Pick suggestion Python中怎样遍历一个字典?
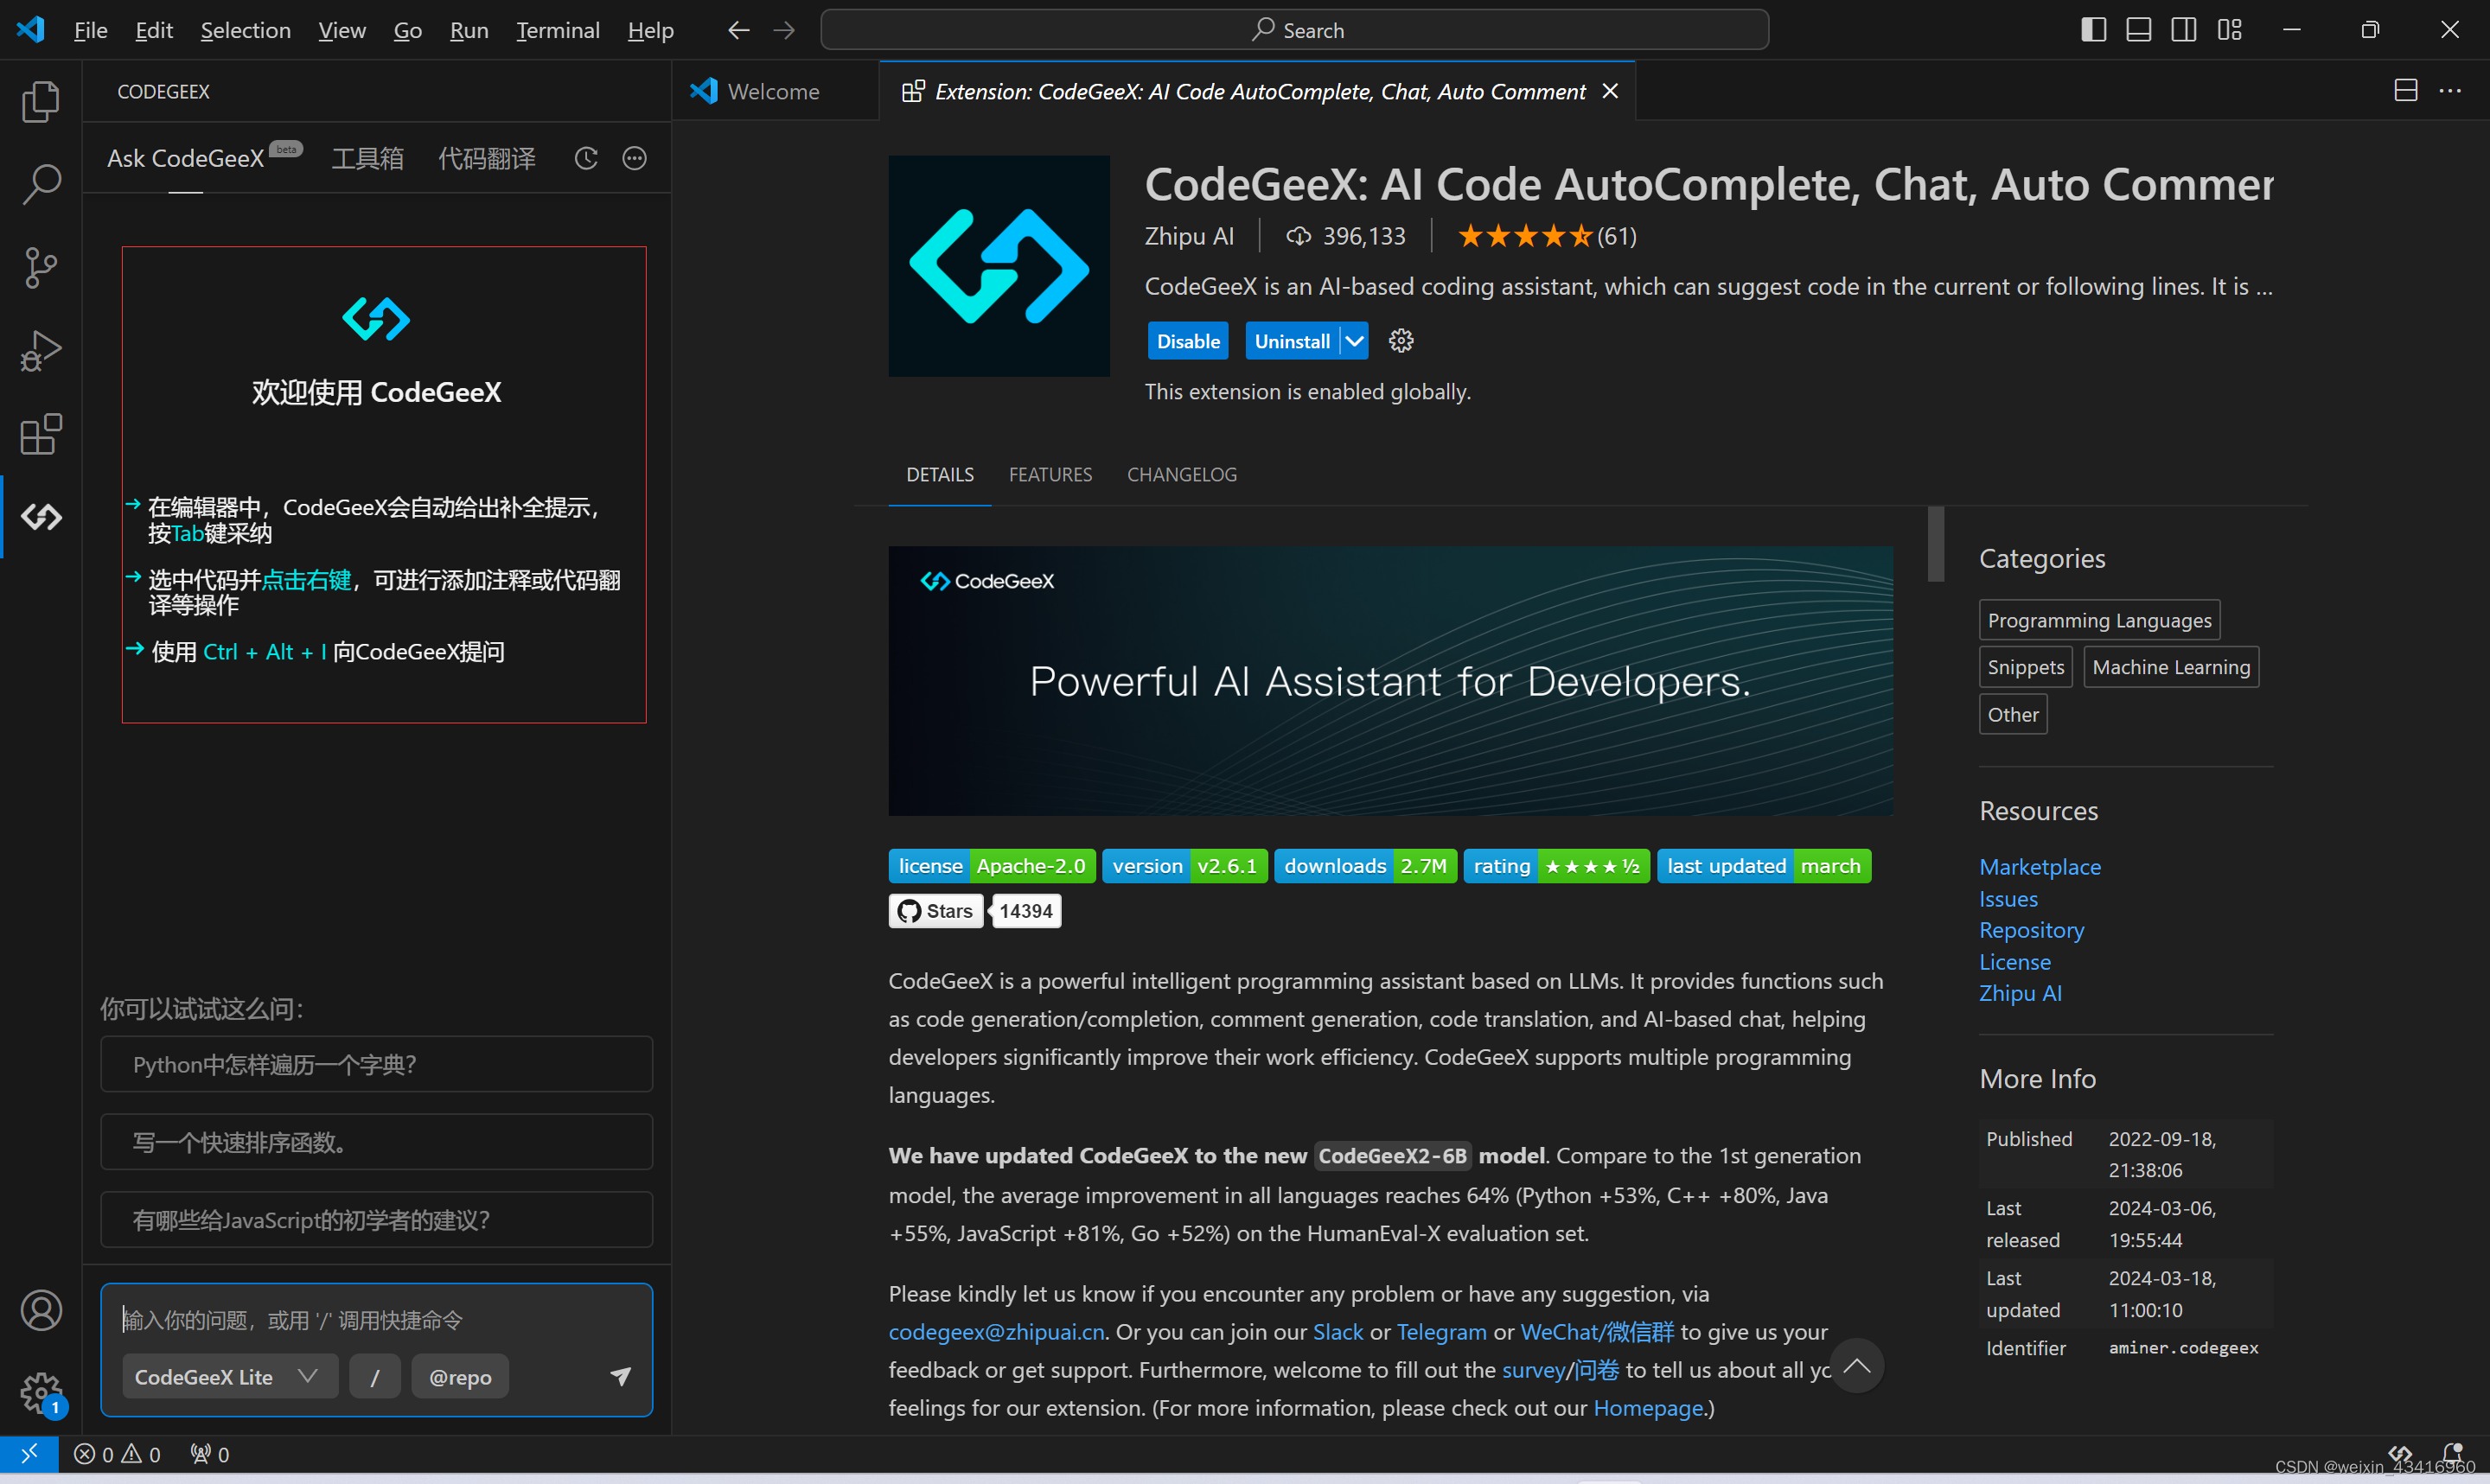The height and width of the screenshot is (1484, 2490). 376,1063
